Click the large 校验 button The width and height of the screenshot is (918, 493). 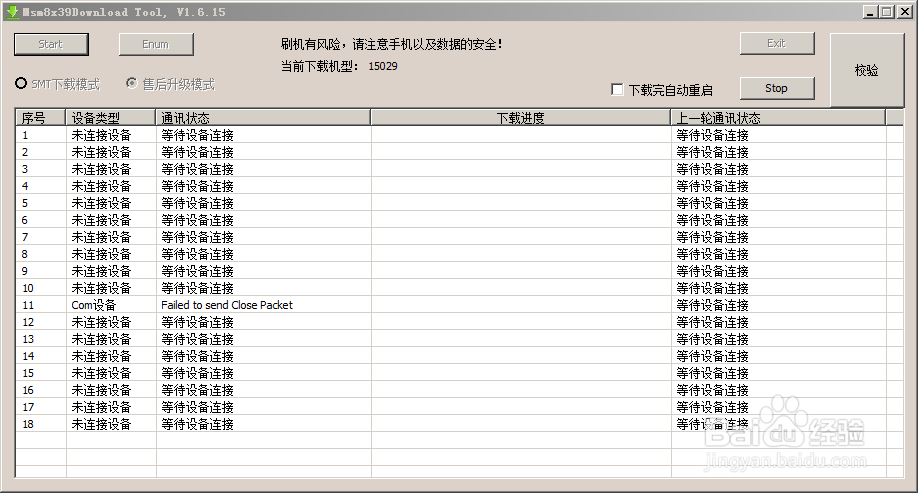pos(867,70)
